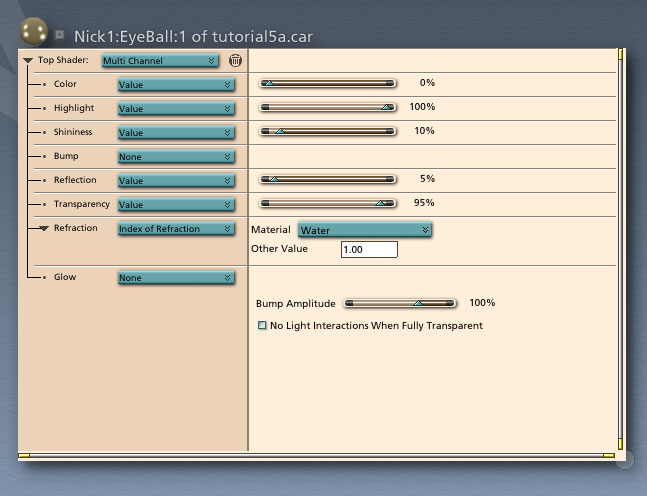The height and width of the screenshot is (496, 647).
Task: Click the Nick1:EyeBall:1 of tutorial5a.car title
Action: [x=193, y=36]
